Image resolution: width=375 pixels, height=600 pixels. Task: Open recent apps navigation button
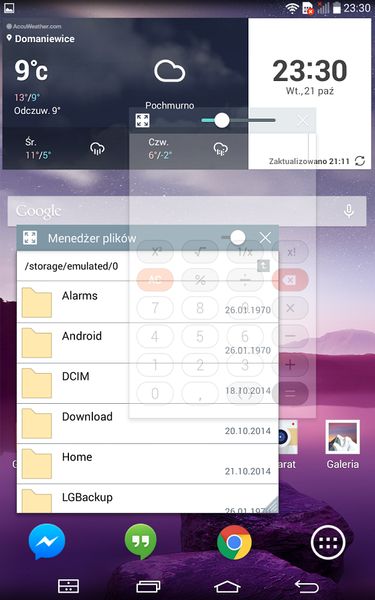pos(148,586)
